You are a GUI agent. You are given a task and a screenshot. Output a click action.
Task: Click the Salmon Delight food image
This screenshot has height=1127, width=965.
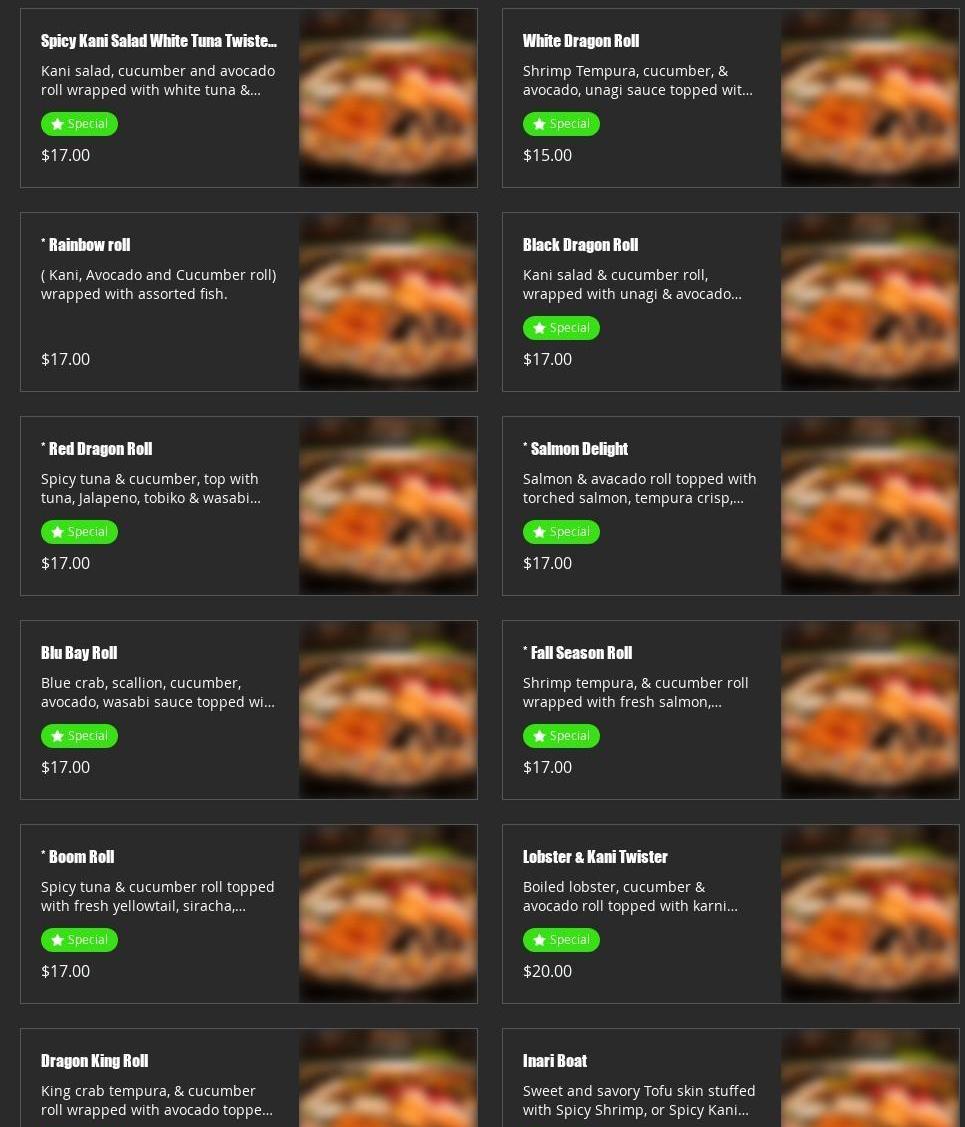(869, 506)
